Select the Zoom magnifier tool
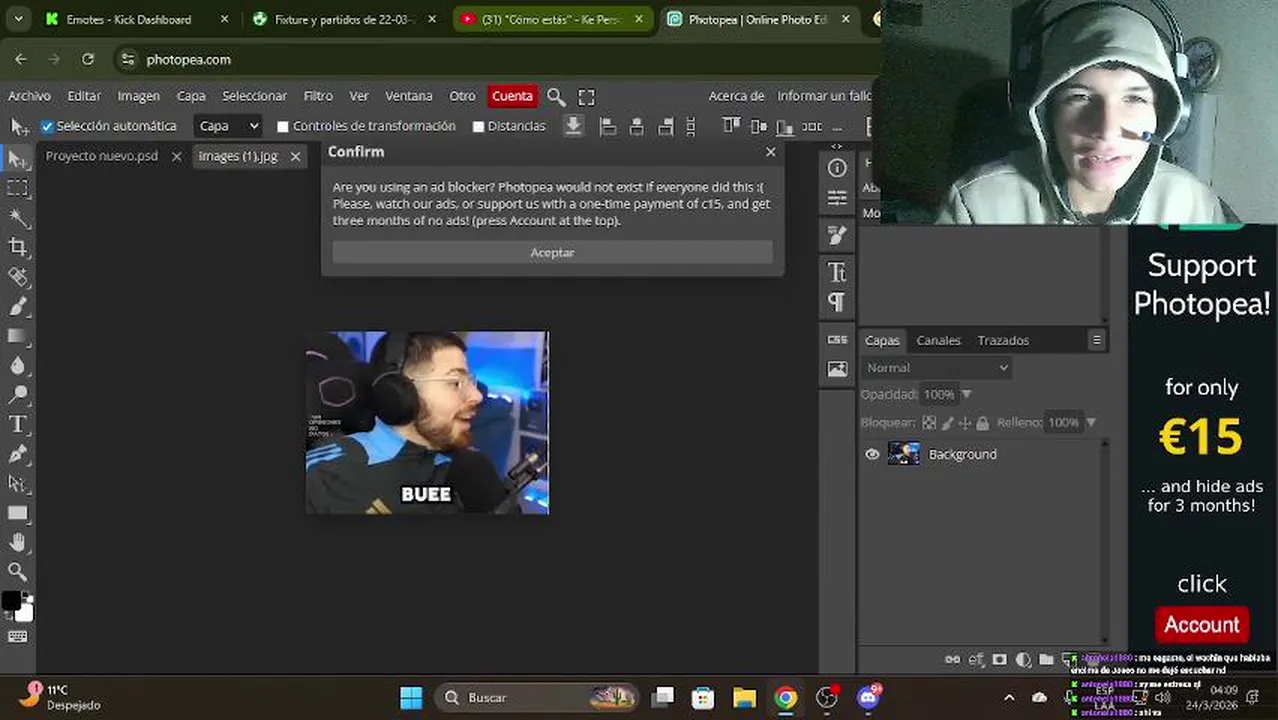The height and width of the screenshot is (720, 1278). [18, 572]
